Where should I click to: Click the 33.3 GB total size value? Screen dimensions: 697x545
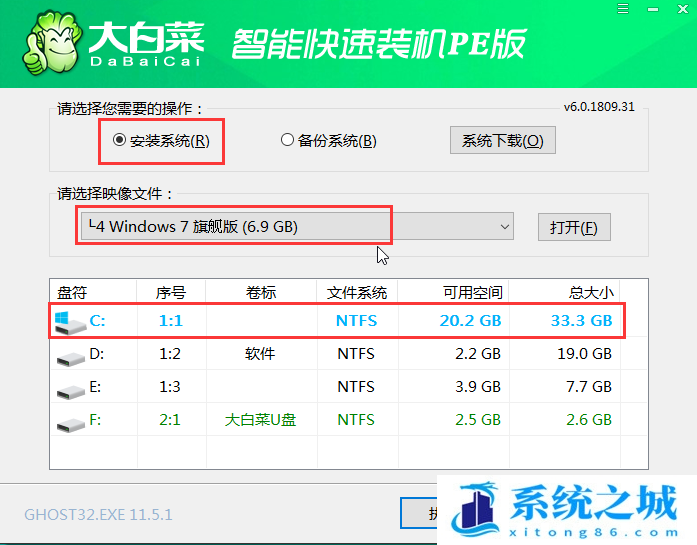581,321
